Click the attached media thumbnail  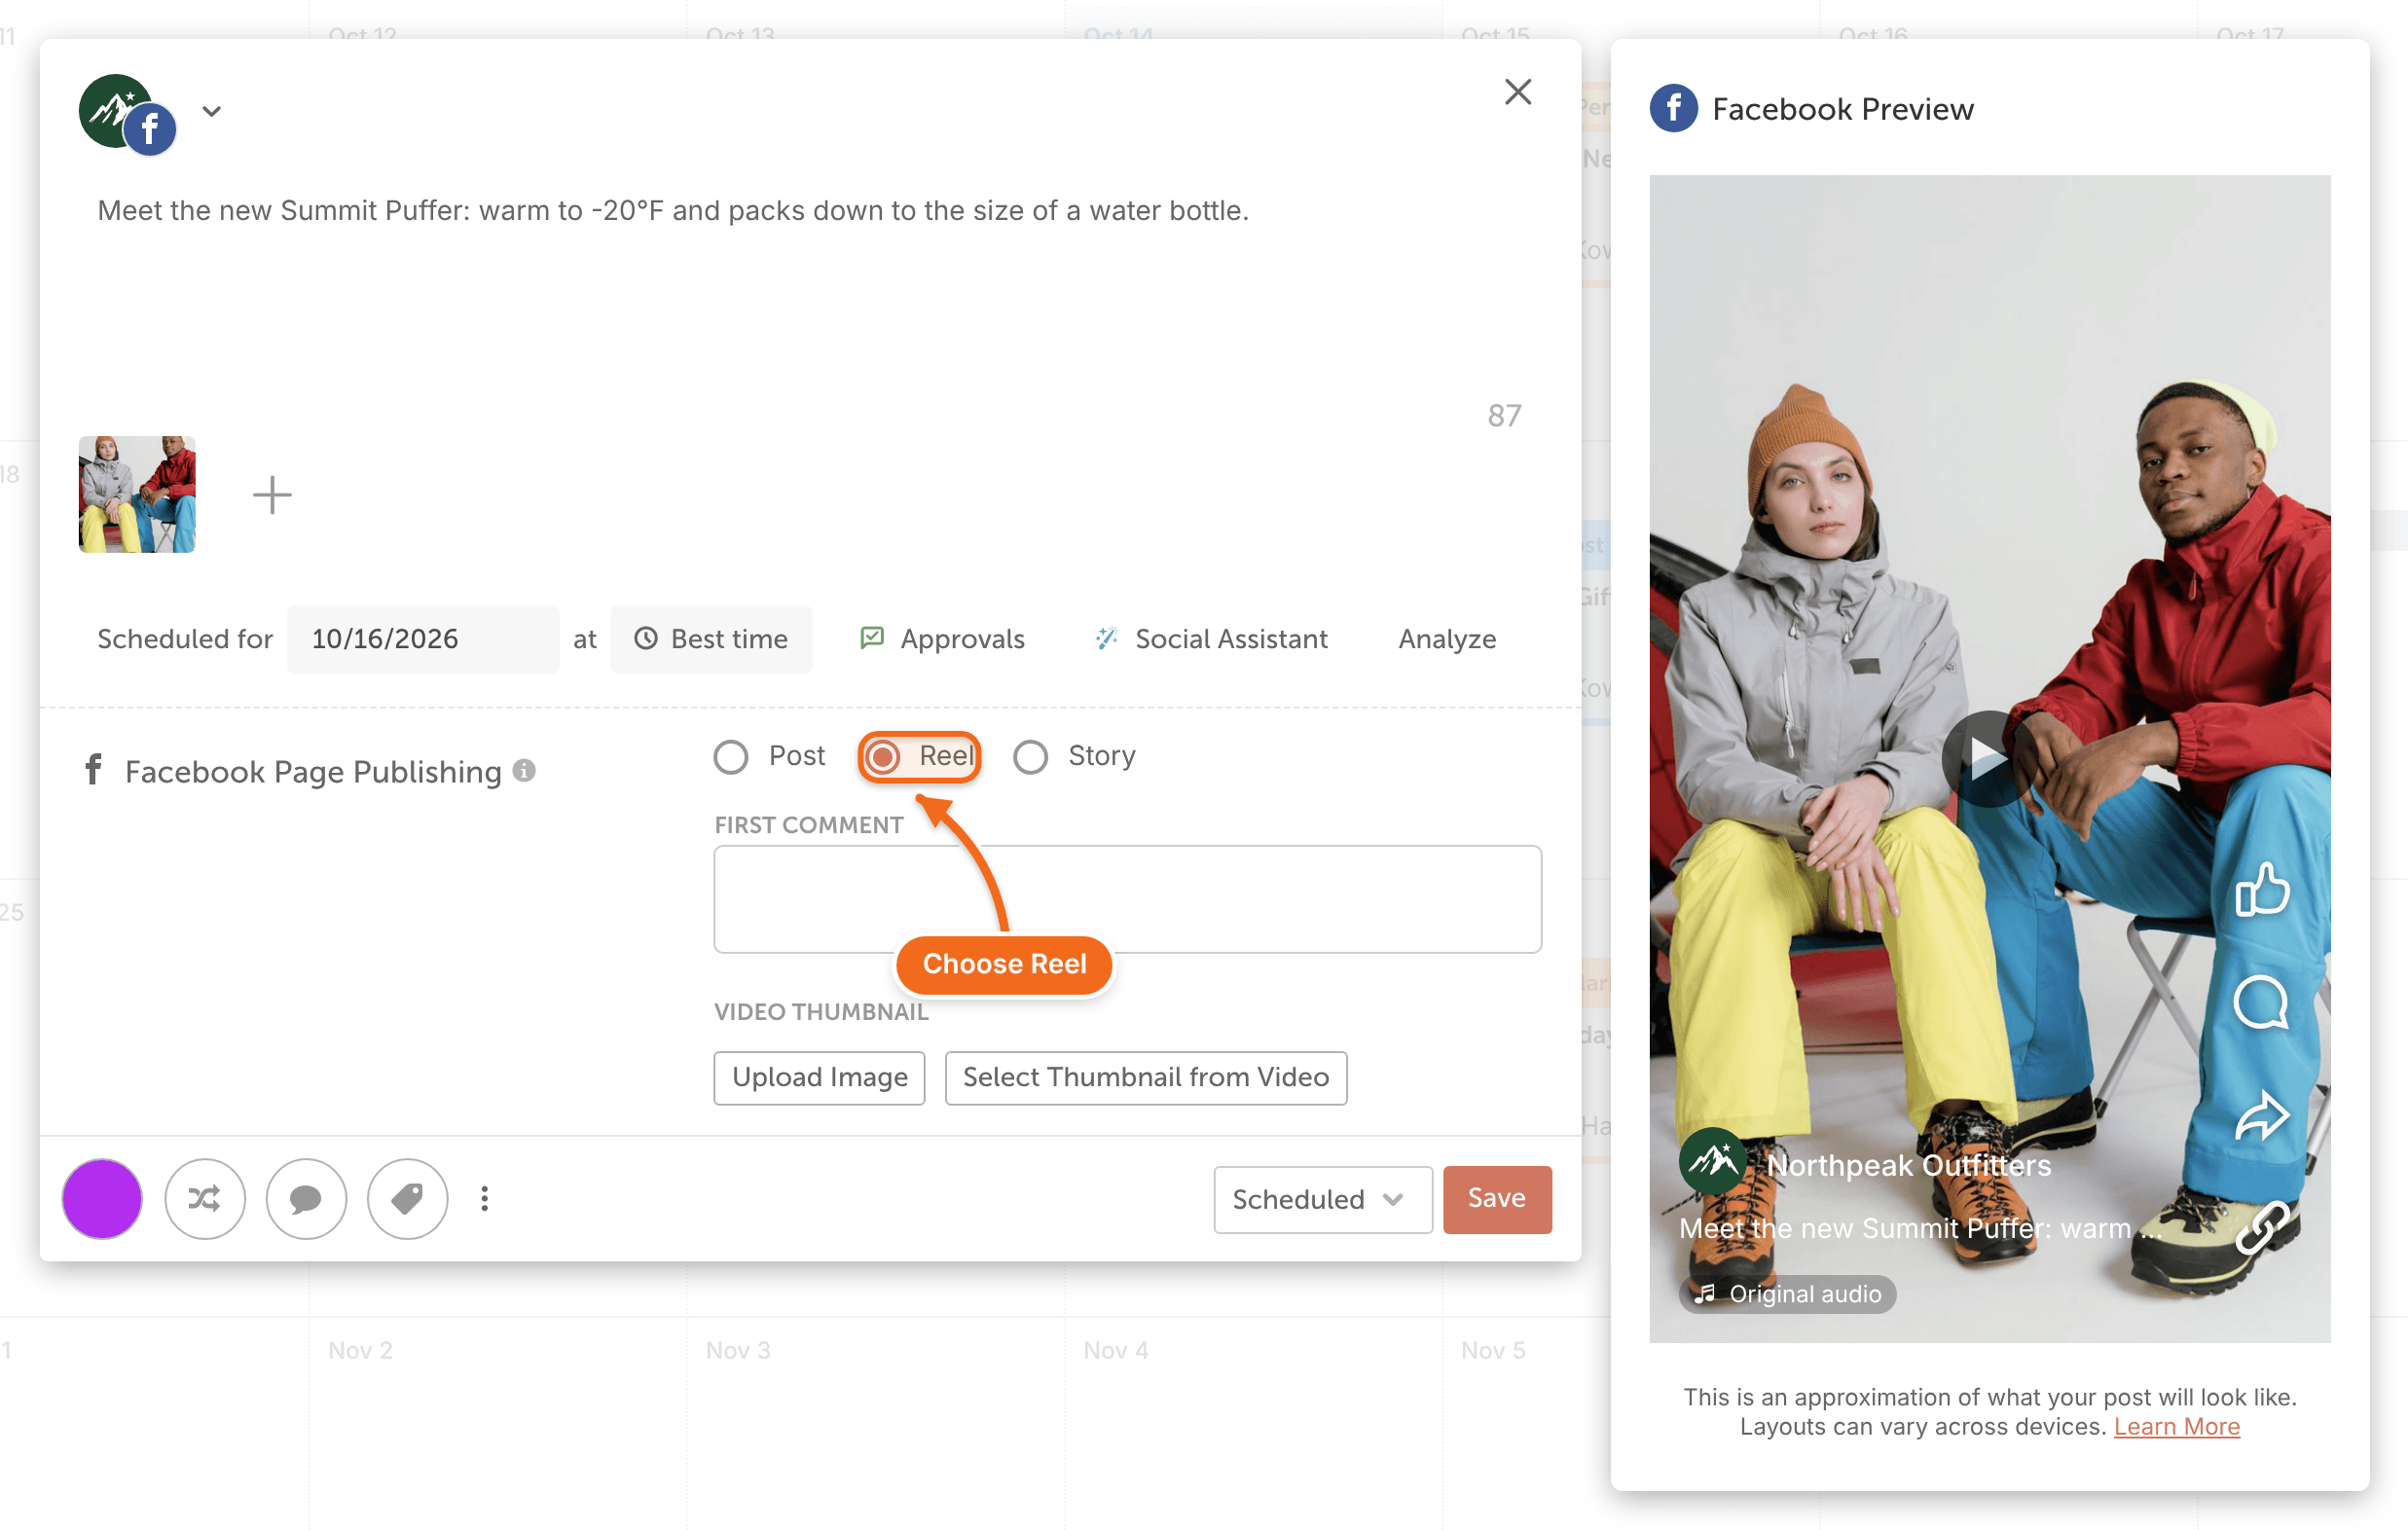[137, 494]
